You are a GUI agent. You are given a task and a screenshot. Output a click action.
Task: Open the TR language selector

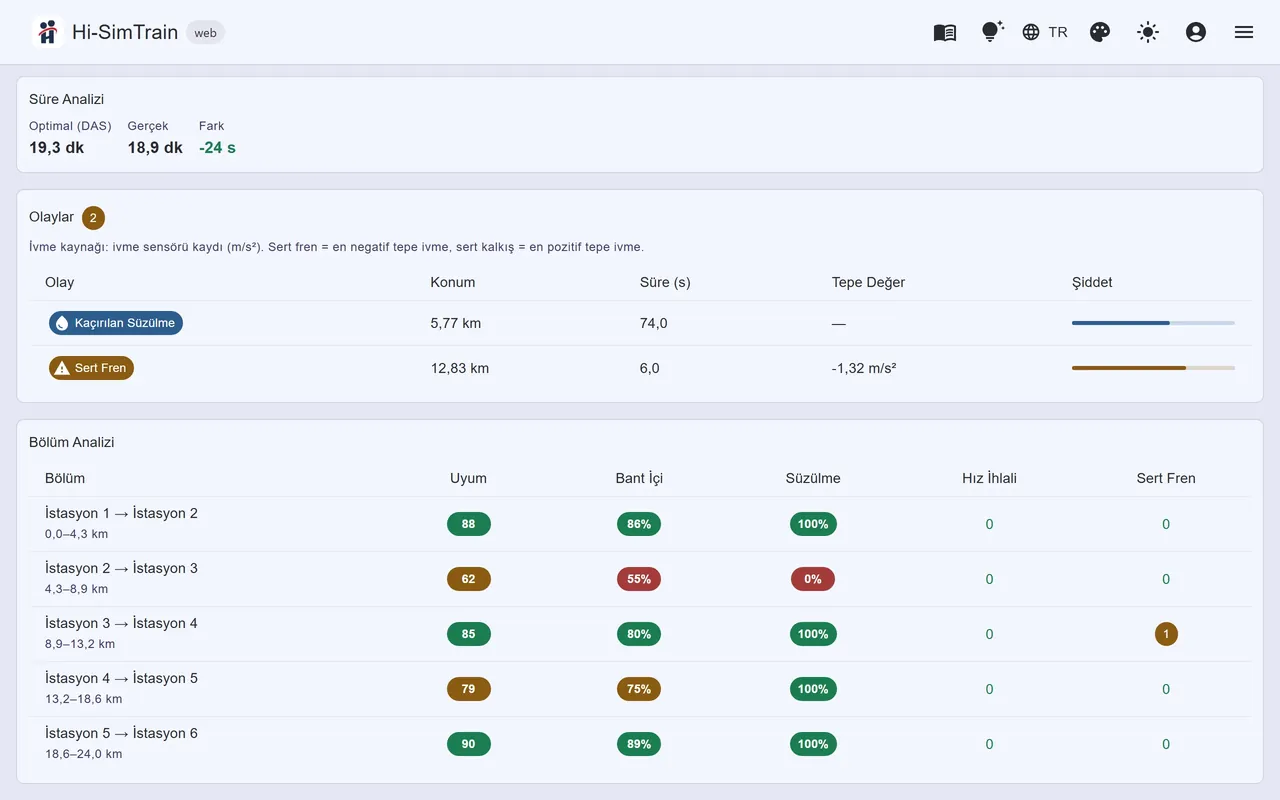point(1045,32)
